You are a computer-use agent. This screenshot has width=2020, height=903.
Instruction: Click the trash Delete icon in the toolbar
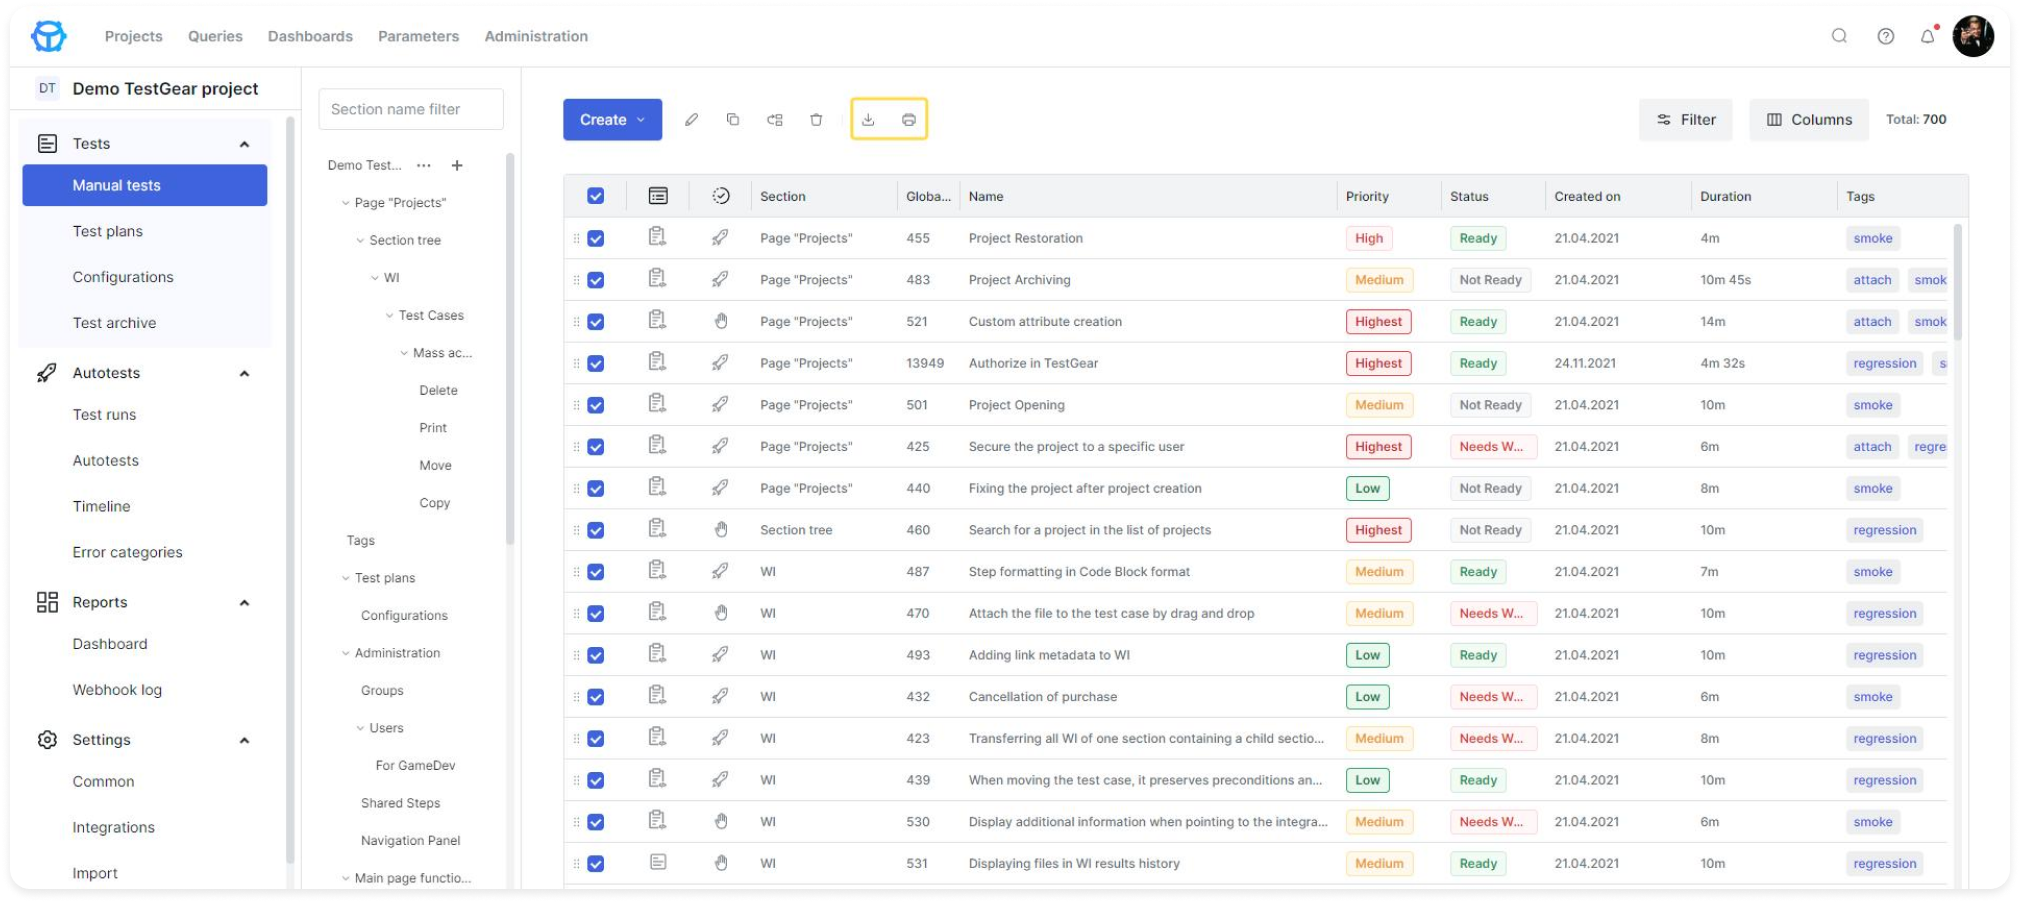tap(816, 119)
